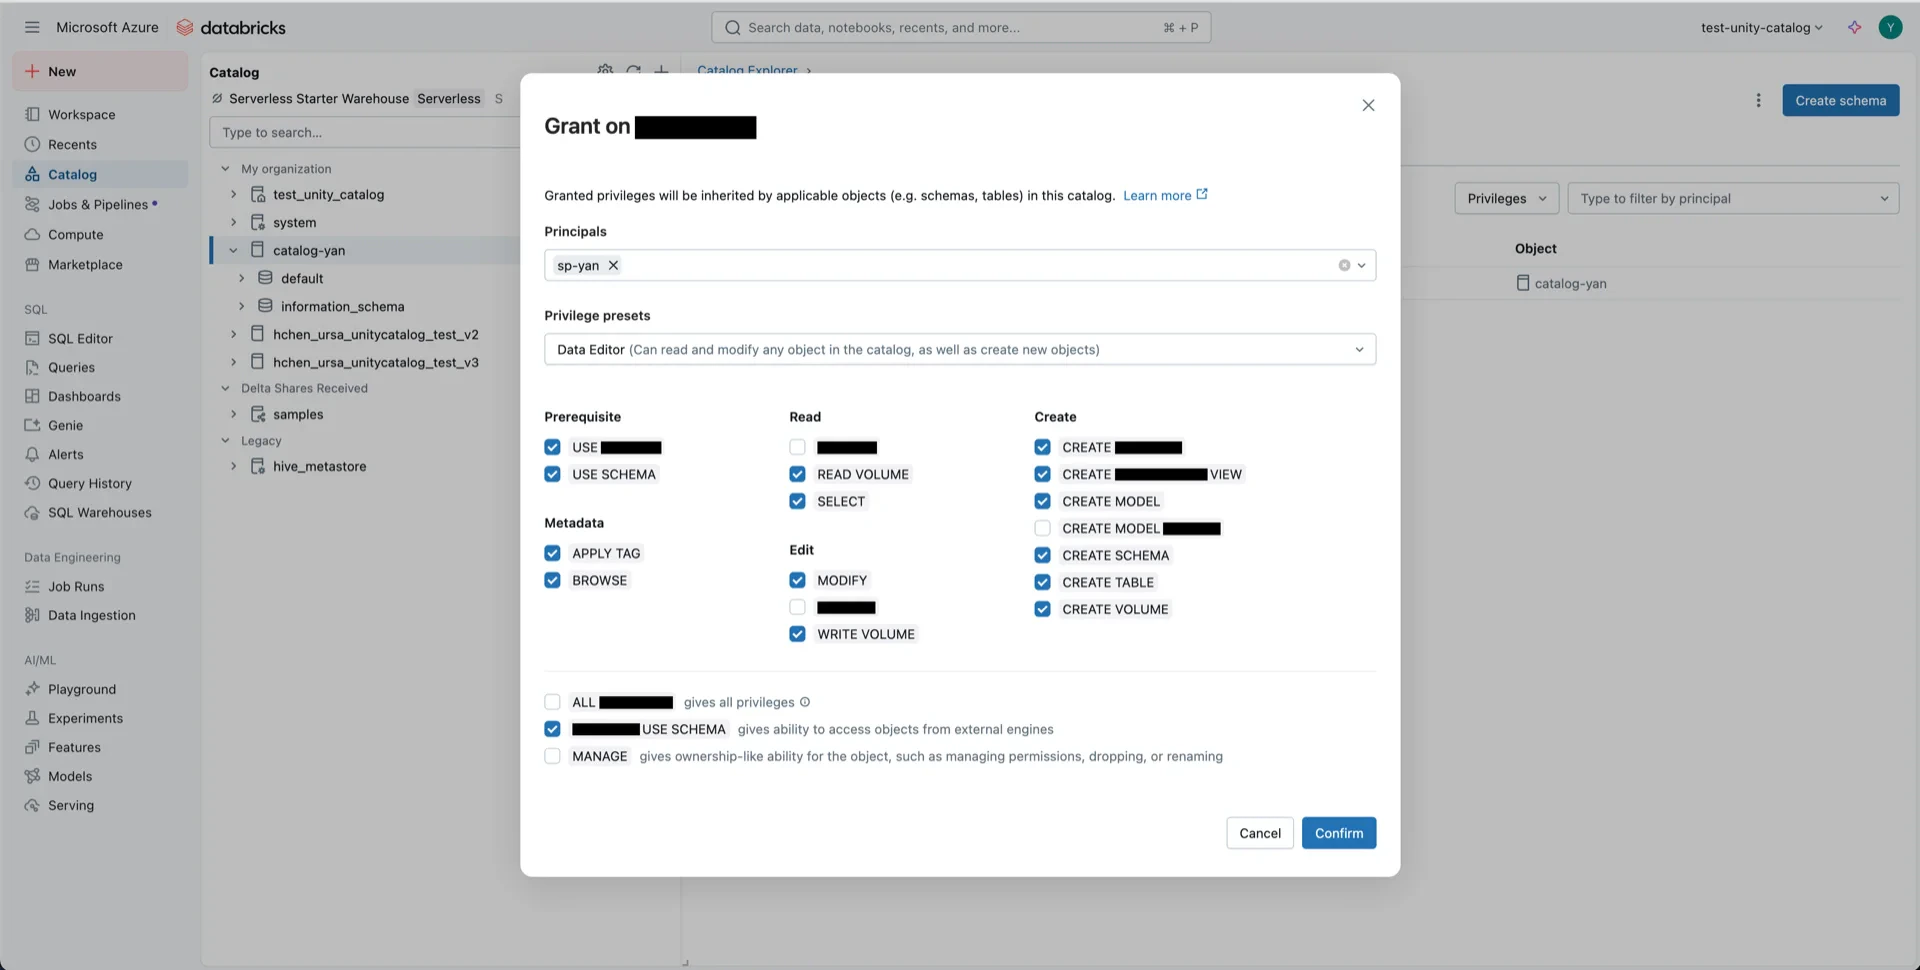Collapse the My organization section
The width and height of the screenshot is (1920, 970).
[x=225, y=168]
